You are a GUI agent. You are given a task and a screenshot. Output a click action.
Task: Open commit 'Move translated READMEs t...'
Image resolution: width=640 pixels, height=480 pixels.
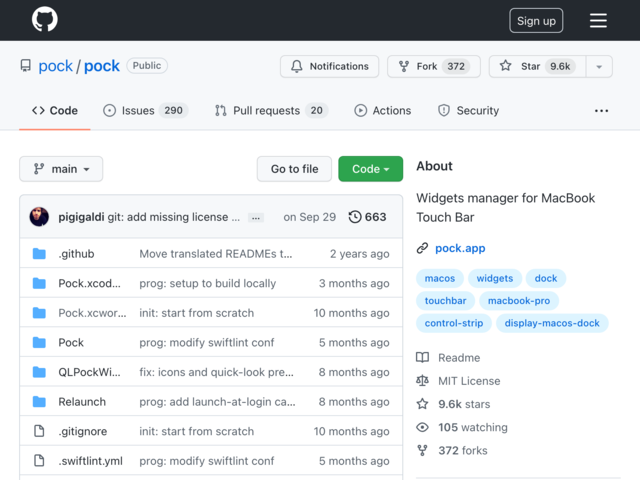click(216, 254)
